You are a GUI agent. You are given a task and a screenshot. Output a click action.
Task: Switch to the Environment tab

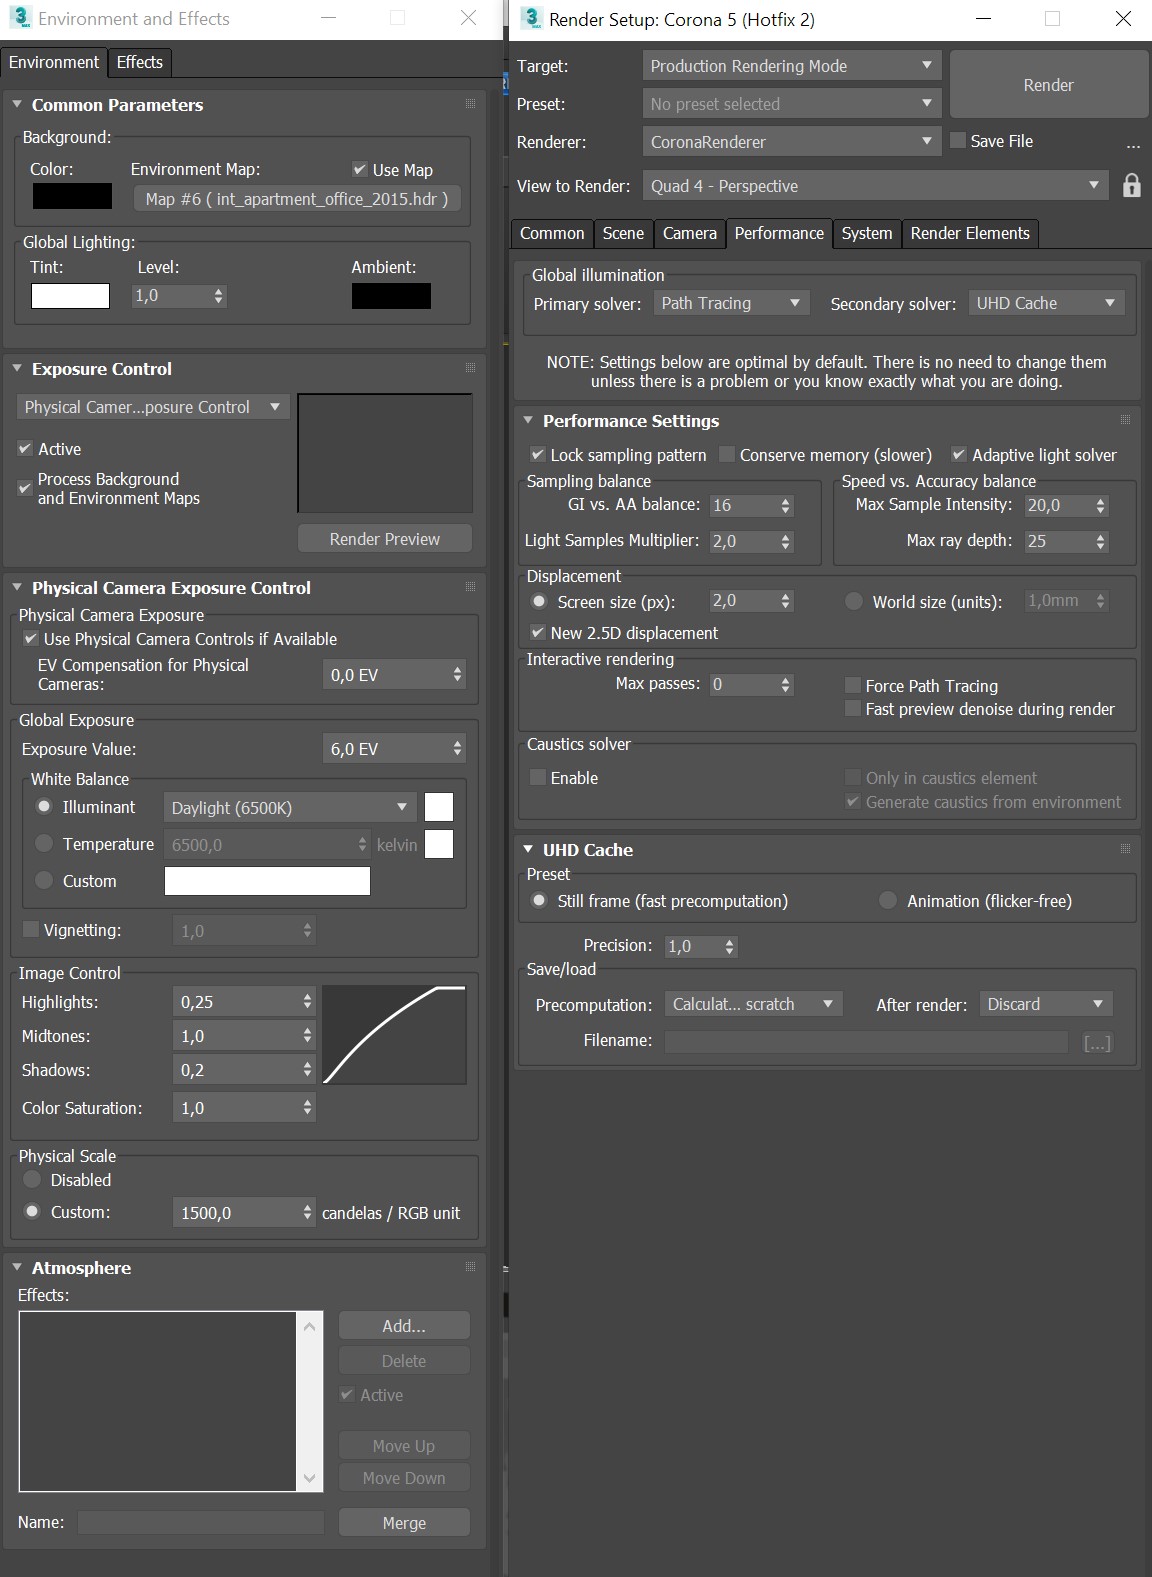54,62
